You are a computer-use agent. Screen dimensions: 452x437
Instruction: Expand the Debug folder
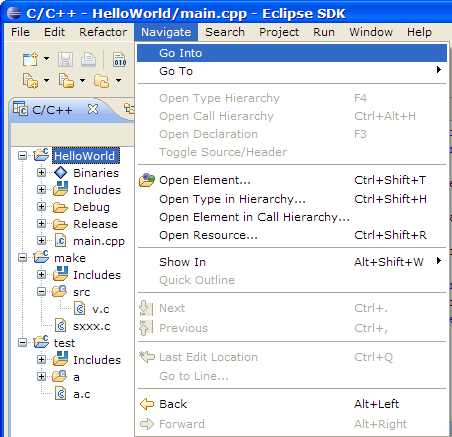41,207
